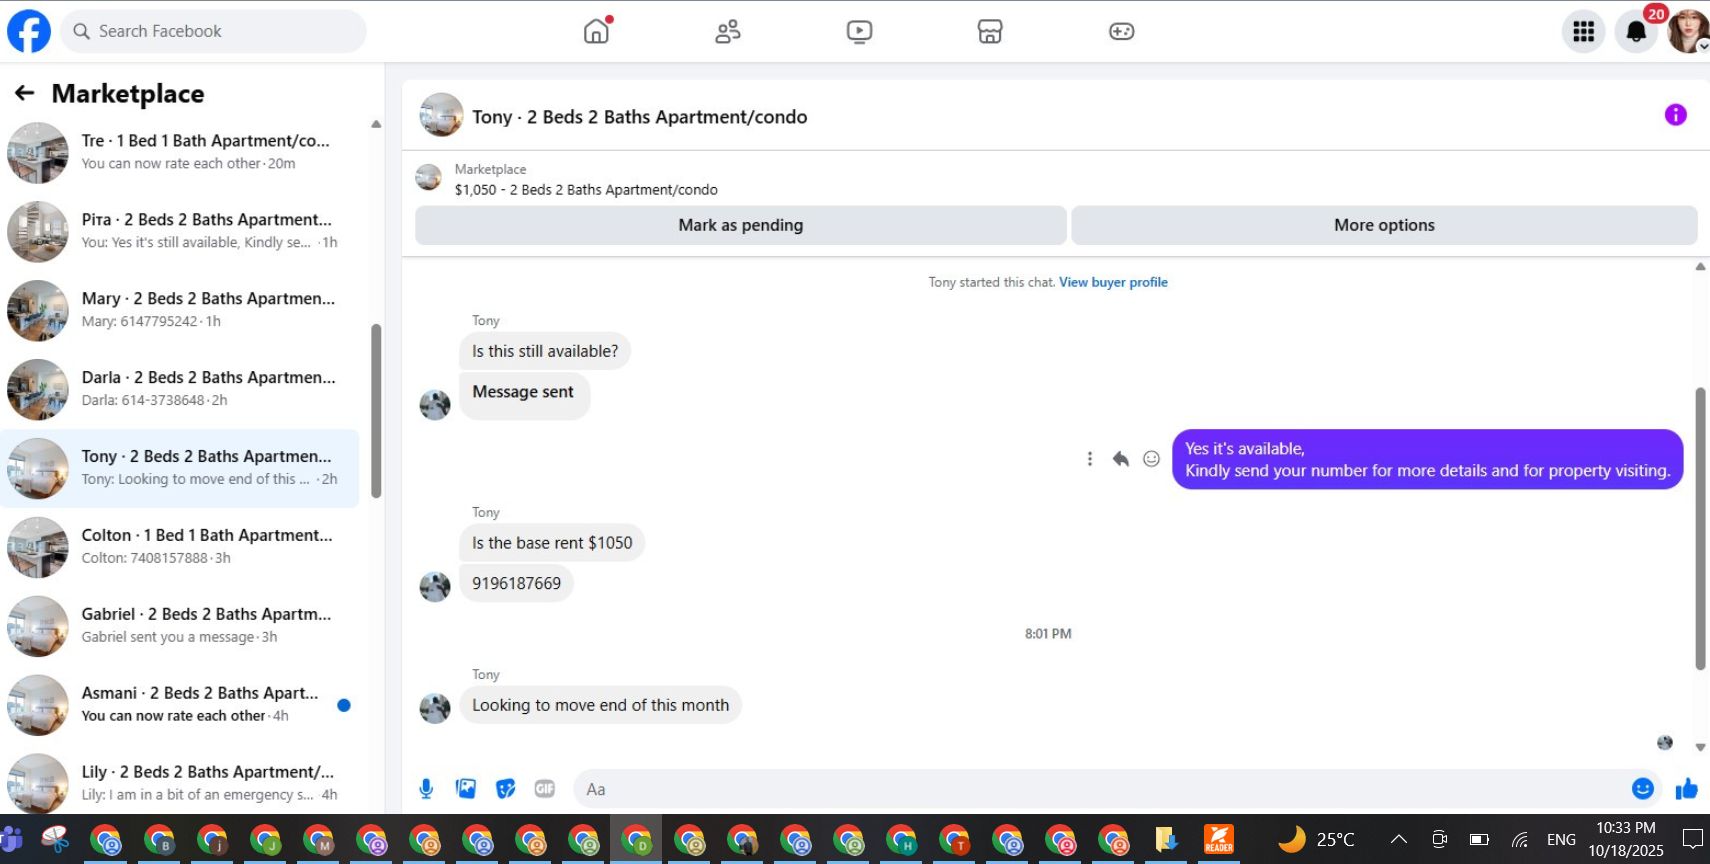This screenshot has height=864, width=1710.
Task: Open the Video tab icon
Action: pyautogui.click(x=859, y=31)
